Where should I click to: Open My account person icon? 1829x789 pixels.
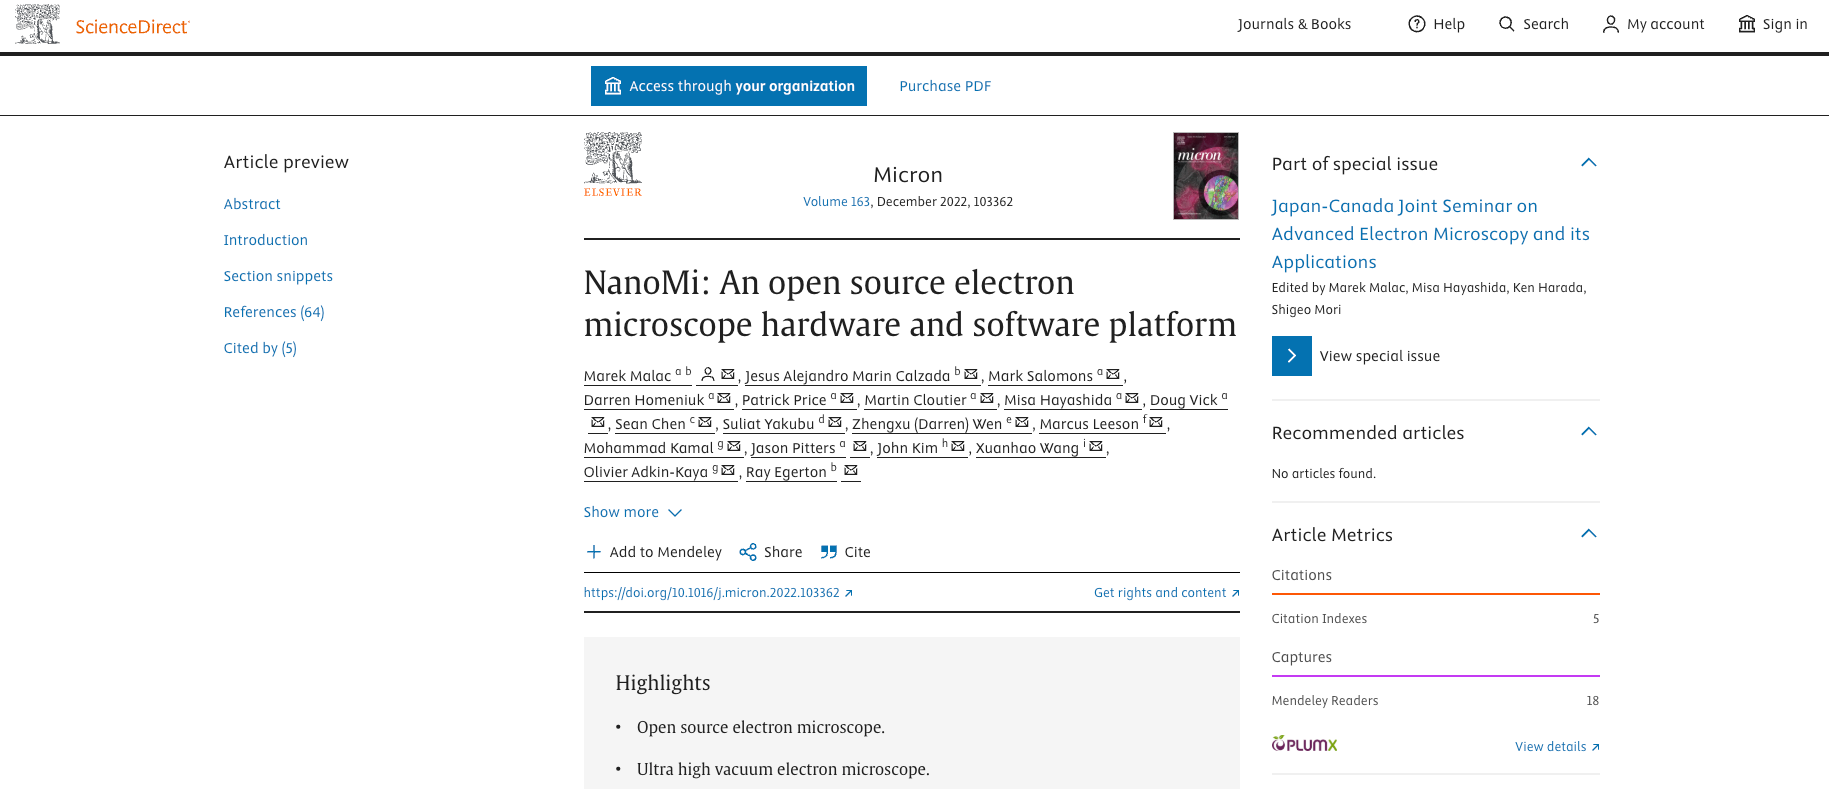1610,24
